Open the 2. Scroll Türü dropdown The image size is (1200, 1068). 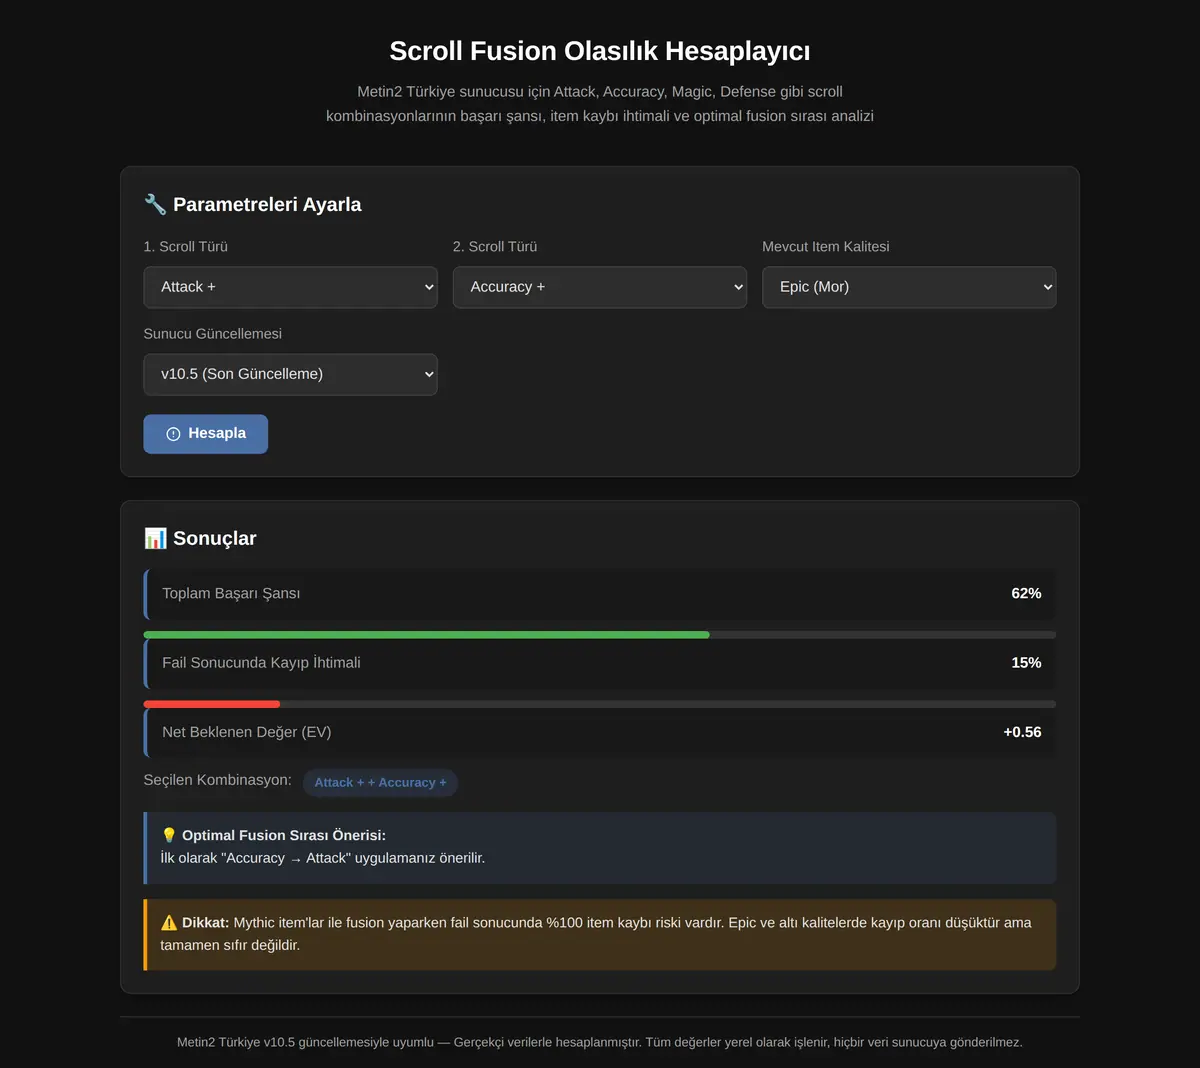point(599,287)
